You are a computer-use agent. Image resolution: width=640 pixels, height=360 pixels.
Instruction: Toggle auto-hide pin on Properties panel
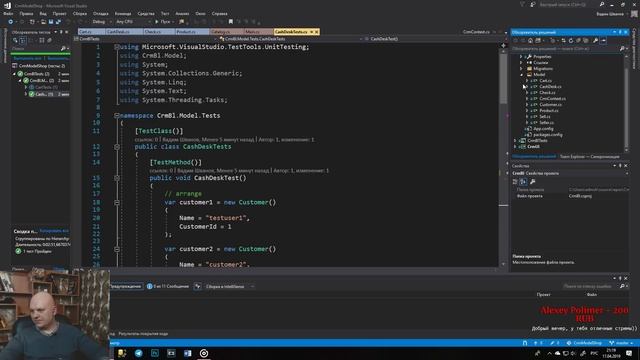pyautogui.click(x=620, y=166)
